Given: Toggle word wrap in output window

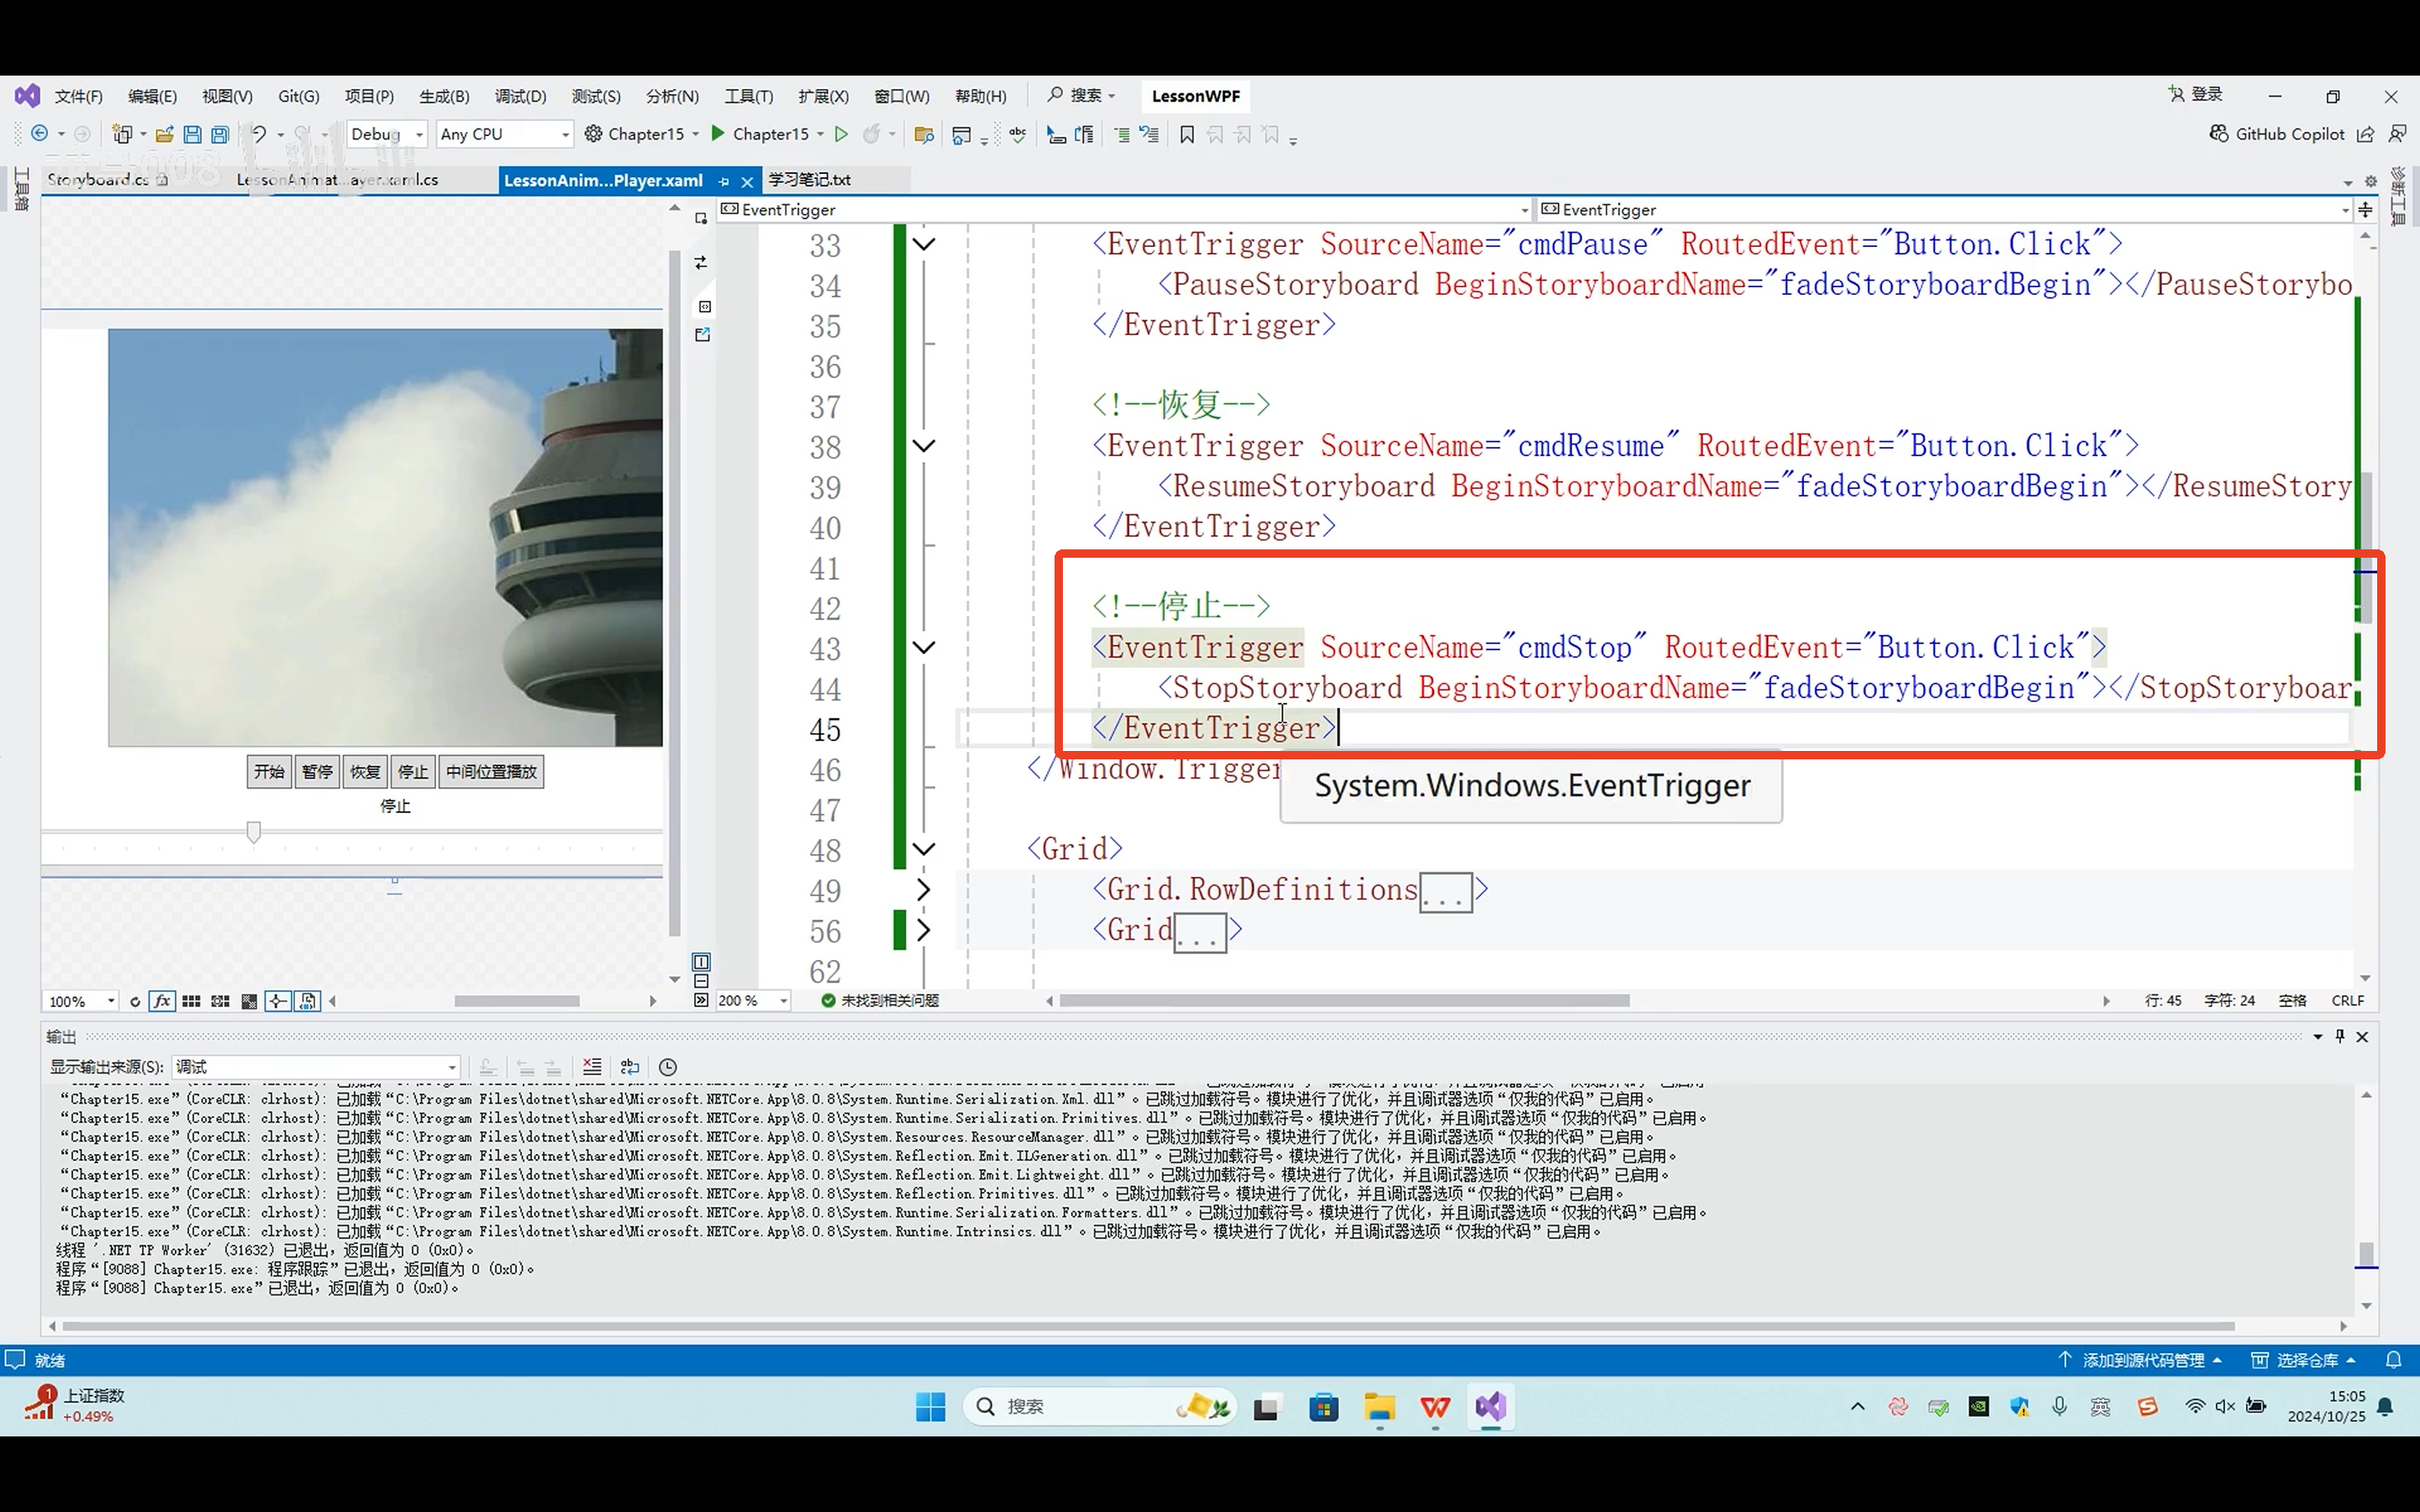Looking at the screenshot, I should [x=630, y=1067].
